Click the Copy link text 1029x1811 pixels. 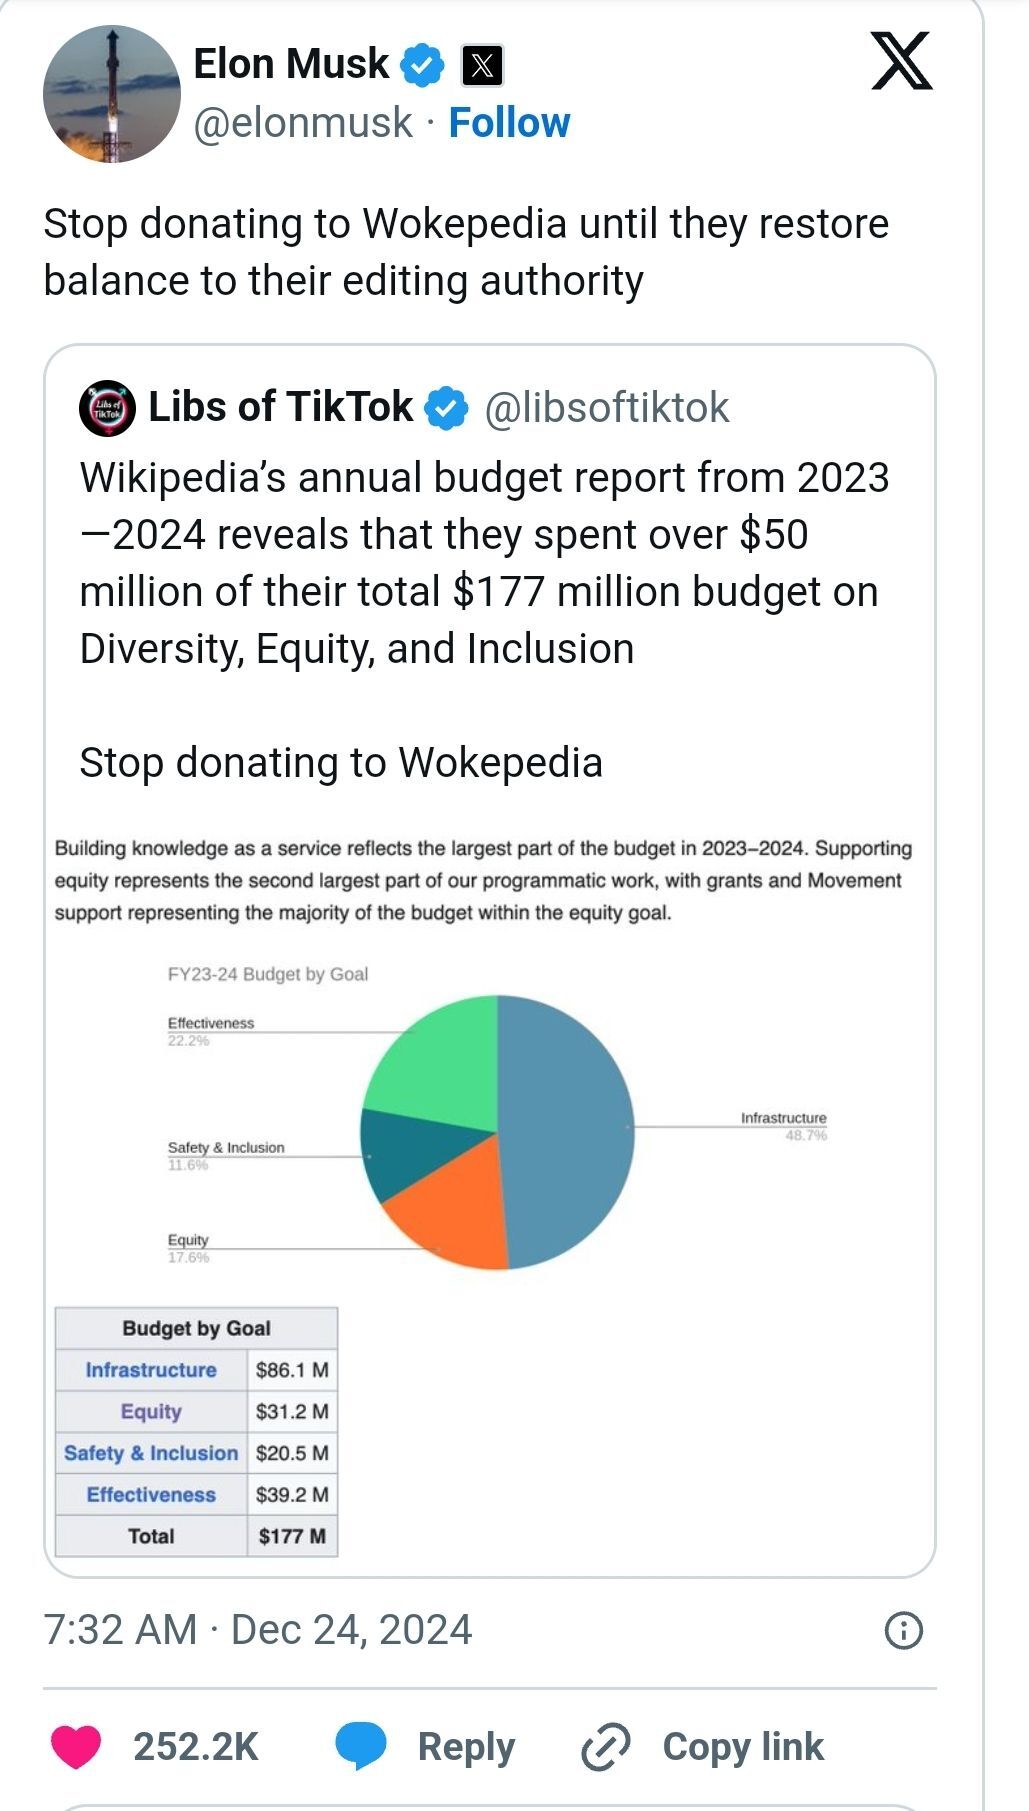pos(743,1747)
